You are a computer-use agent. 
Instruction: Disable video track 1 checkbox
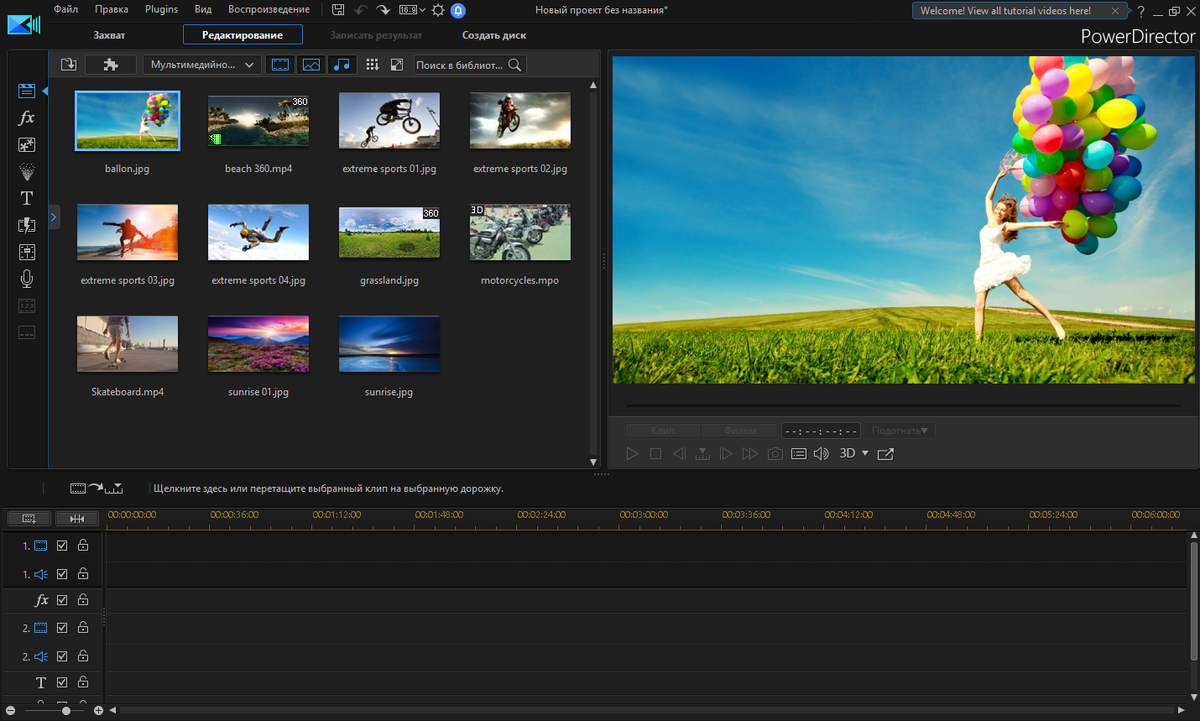tap(62, 546)
